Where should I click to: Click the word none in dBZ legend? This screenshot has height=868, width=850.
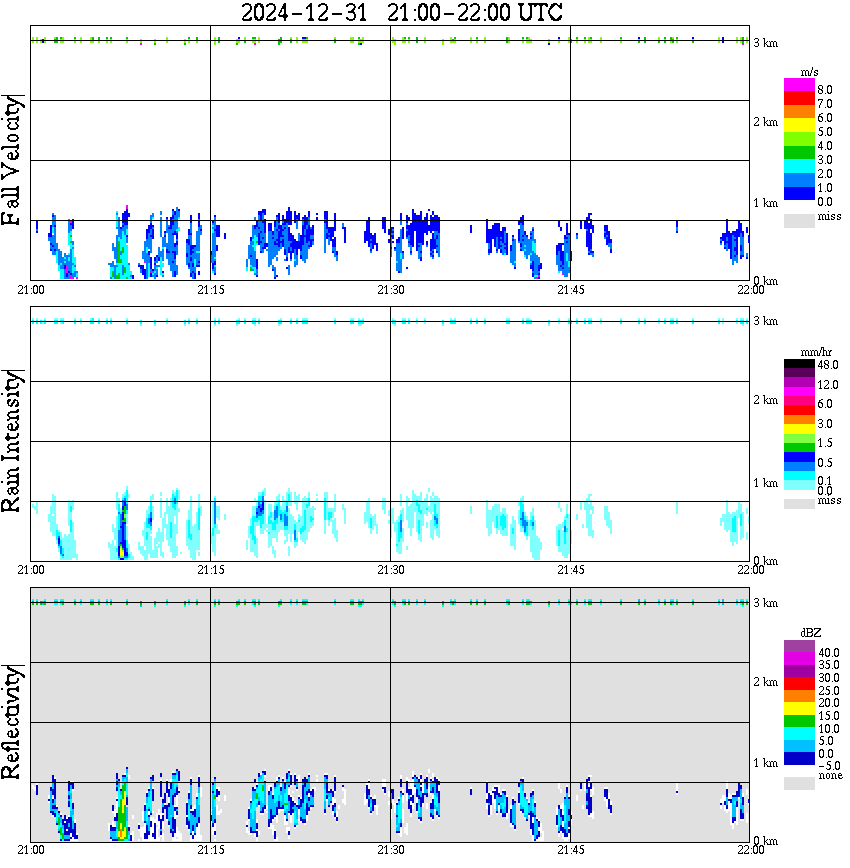(830, 776)
